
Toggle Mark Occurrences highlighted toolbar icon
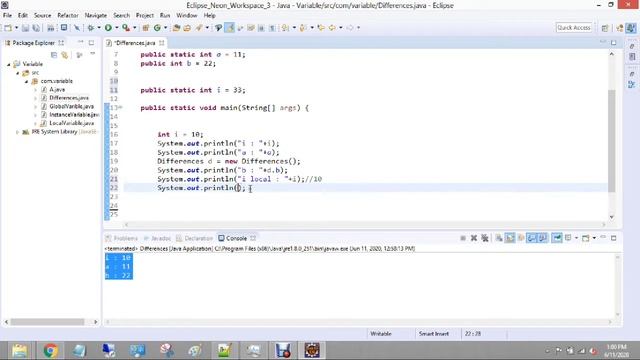tap(230, 28)
